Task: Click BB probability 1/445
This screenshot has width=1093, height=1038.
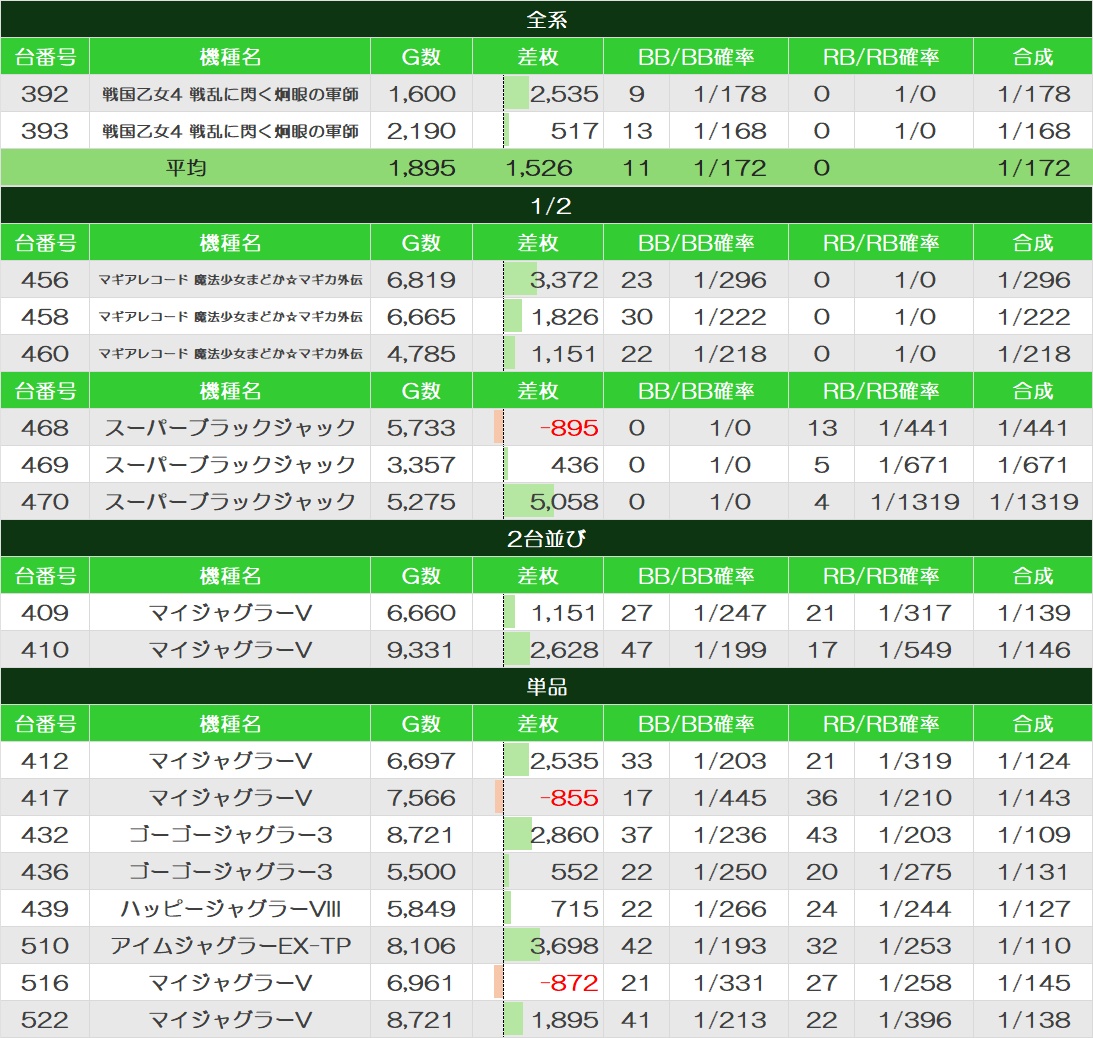Action: point(730,797)
